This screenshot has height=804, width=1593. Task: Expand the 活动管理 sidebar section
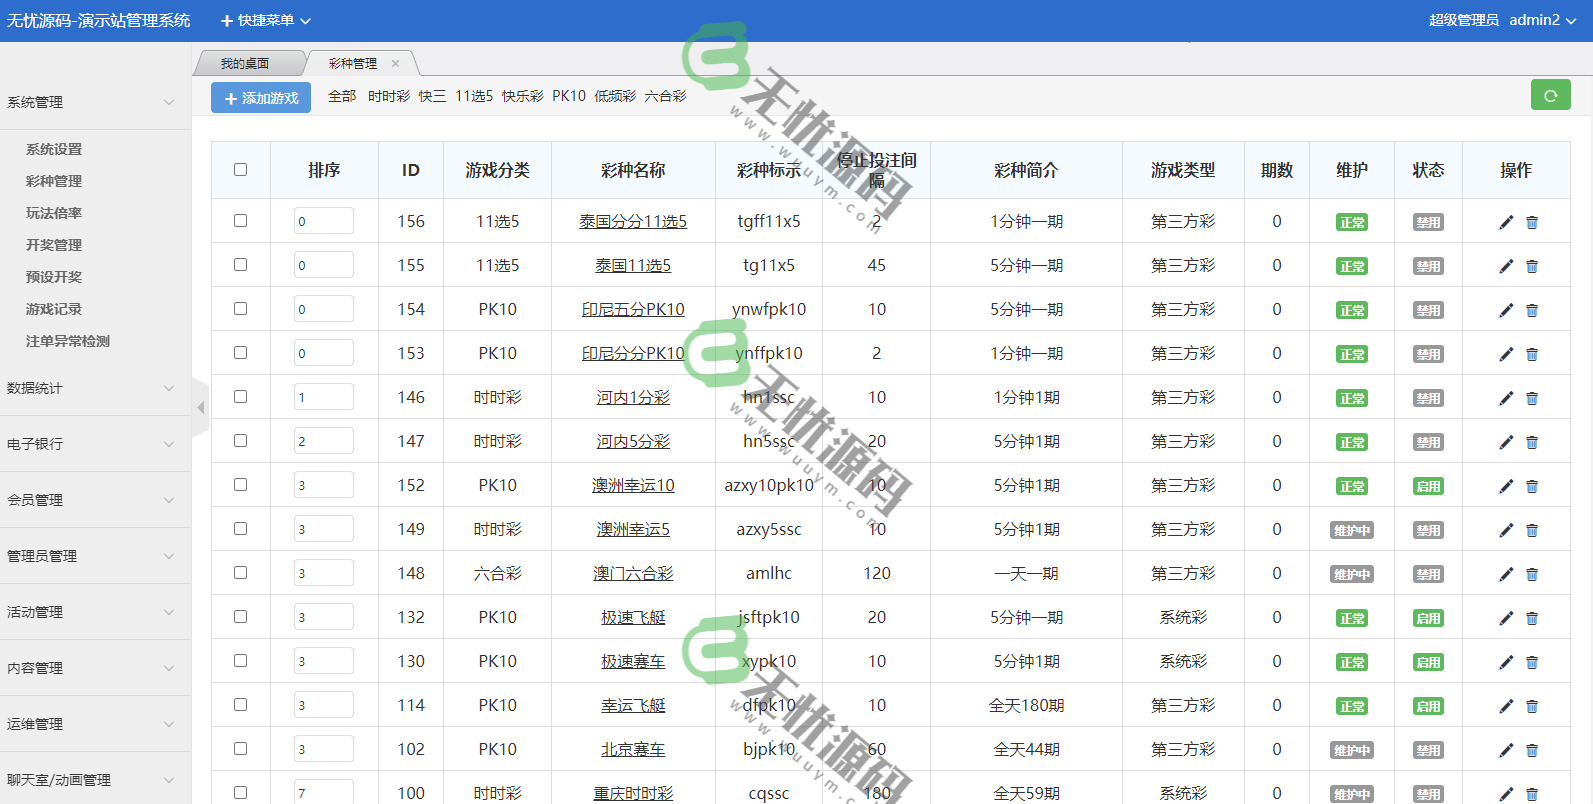(x=95, y=612)
